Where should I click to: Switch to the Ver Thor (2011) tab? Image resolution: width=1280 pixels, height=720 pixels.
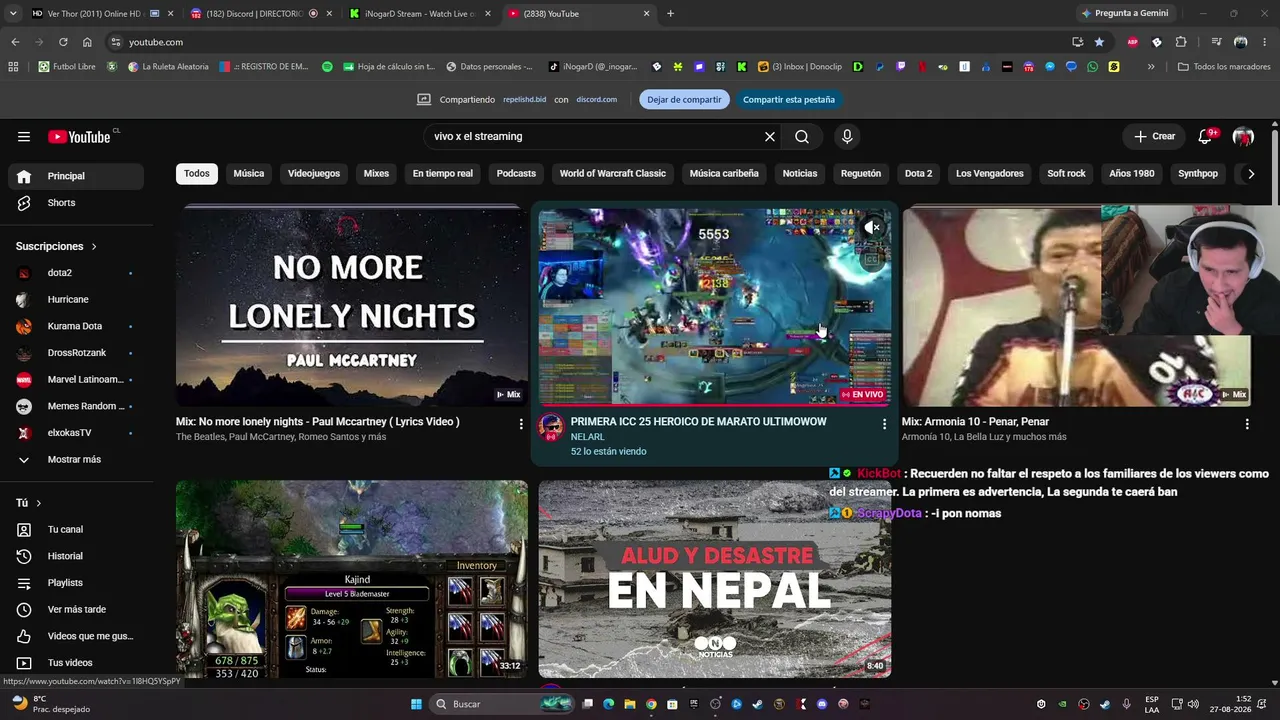[x=102, y=14]
